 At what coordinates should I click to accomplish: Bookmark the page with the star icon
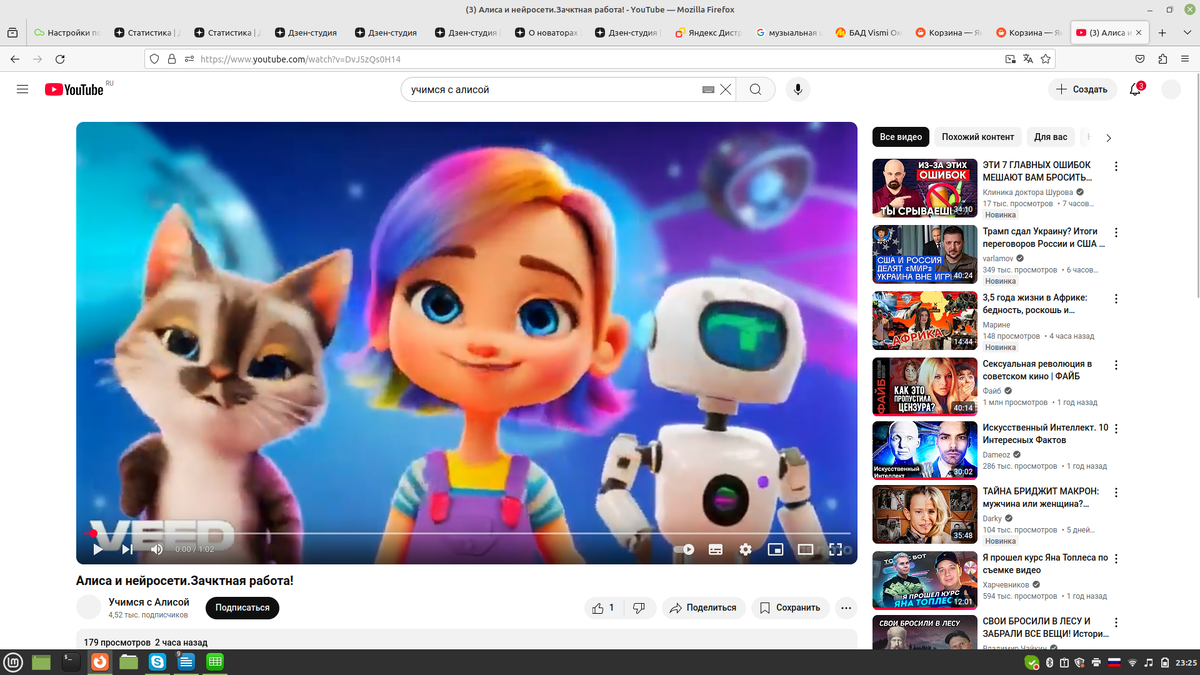point(1046,59)
